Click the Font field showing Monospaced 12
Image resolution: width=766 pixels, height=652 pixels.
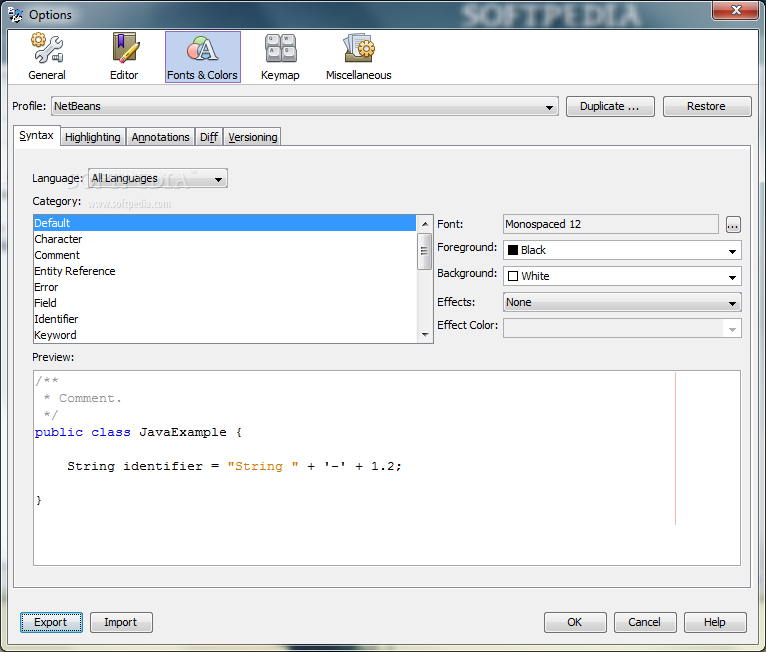coord(611,224)
